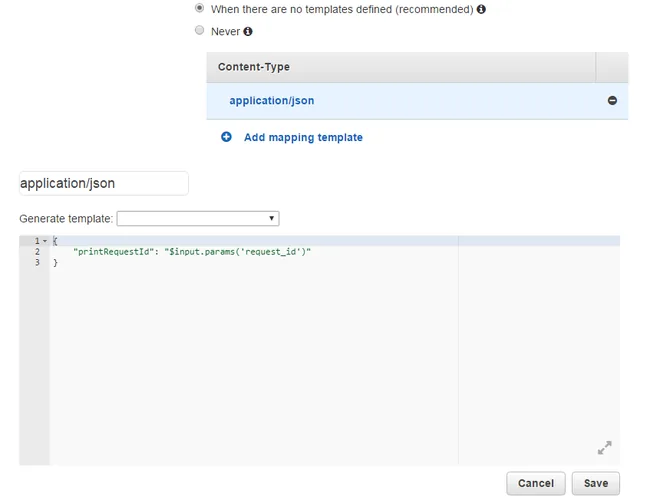
Task: Expand the editor with fullscreen arrows icon
Action: pyautogui.click(x=604, y=447)
